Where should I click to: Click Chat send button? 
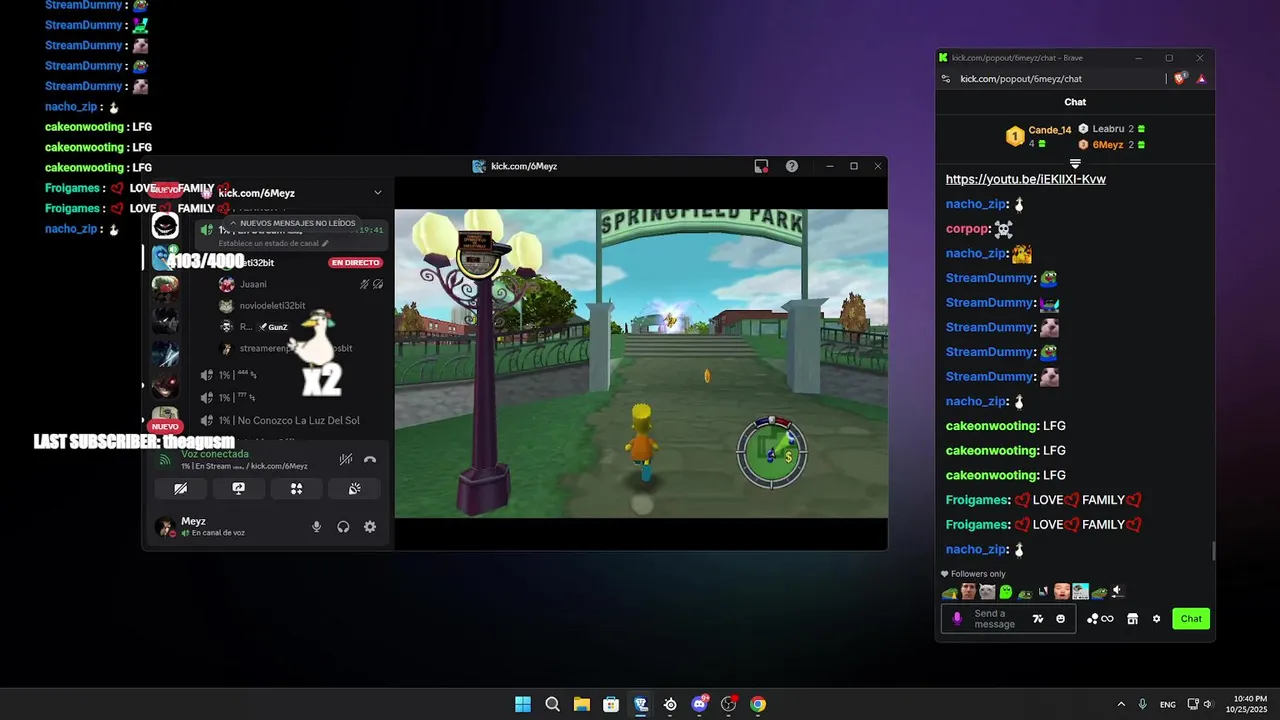[x=1191, y=619]
